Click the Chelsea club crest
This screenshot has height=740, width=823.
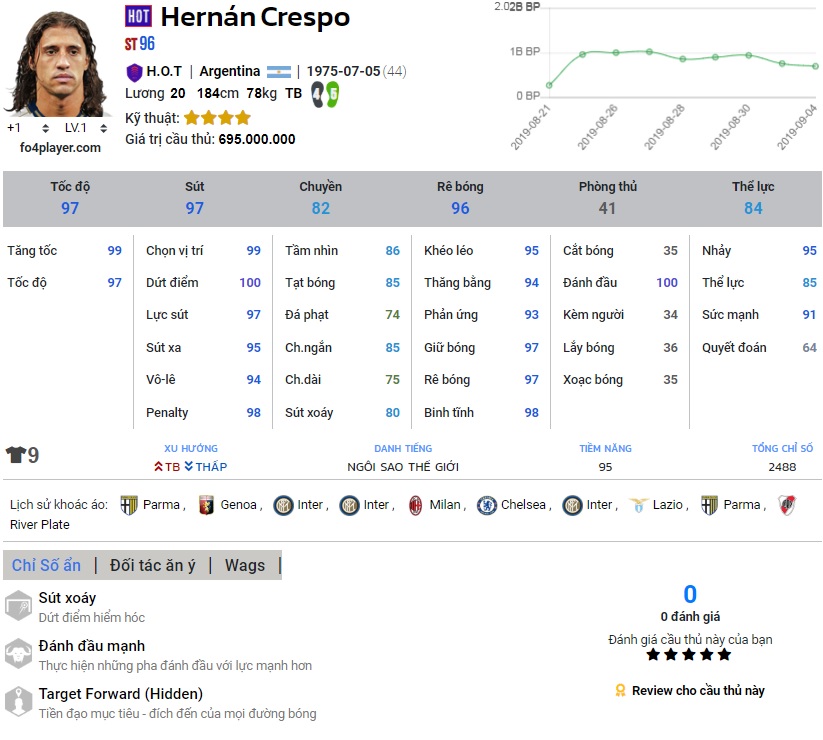487,505
